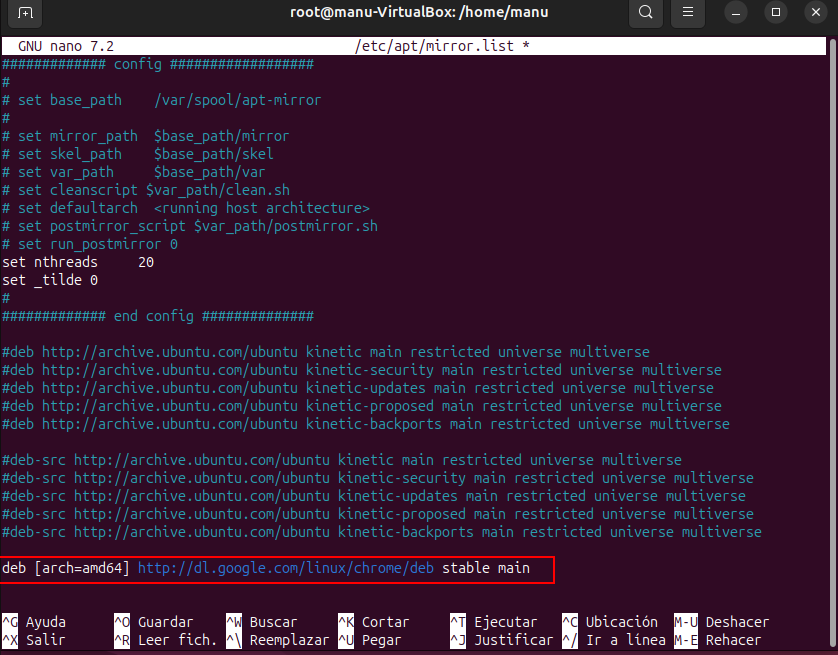This screenshot has height=655, width=838.
Task: Click the Cortar shortcut label
Action: [385, 622]
